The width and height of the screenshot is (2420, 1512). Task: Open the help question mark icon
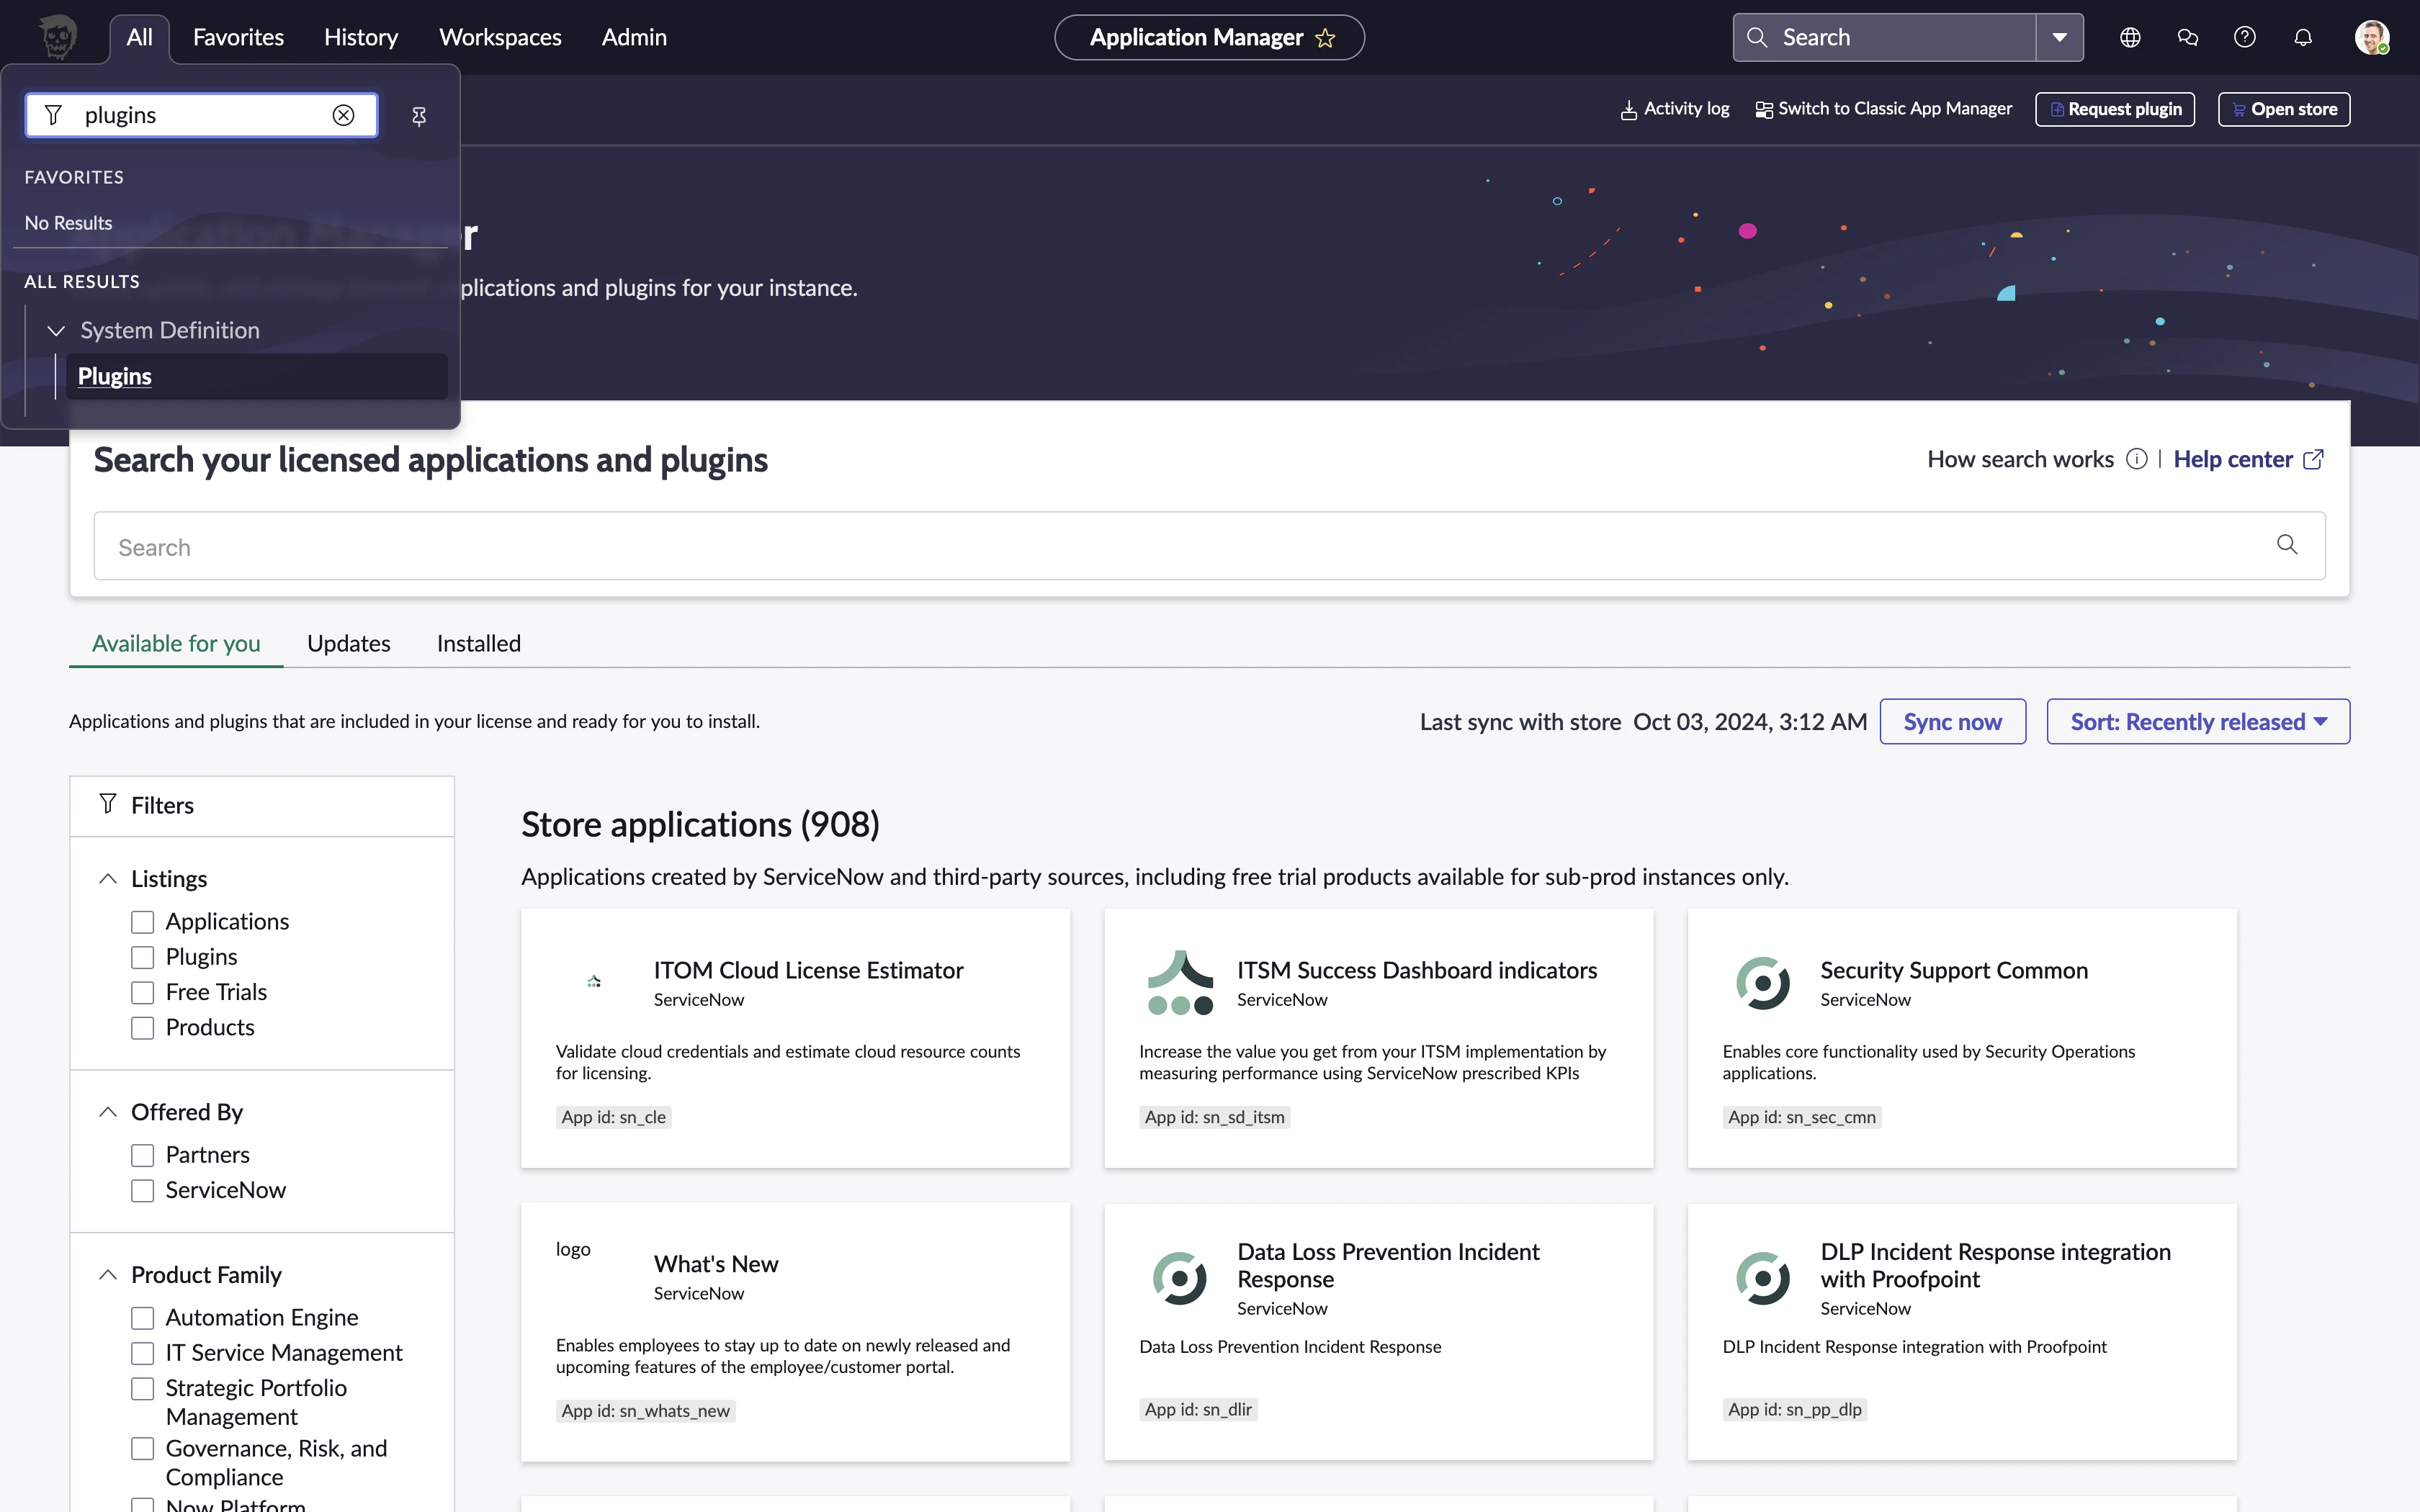click(x=2244, y=37)
